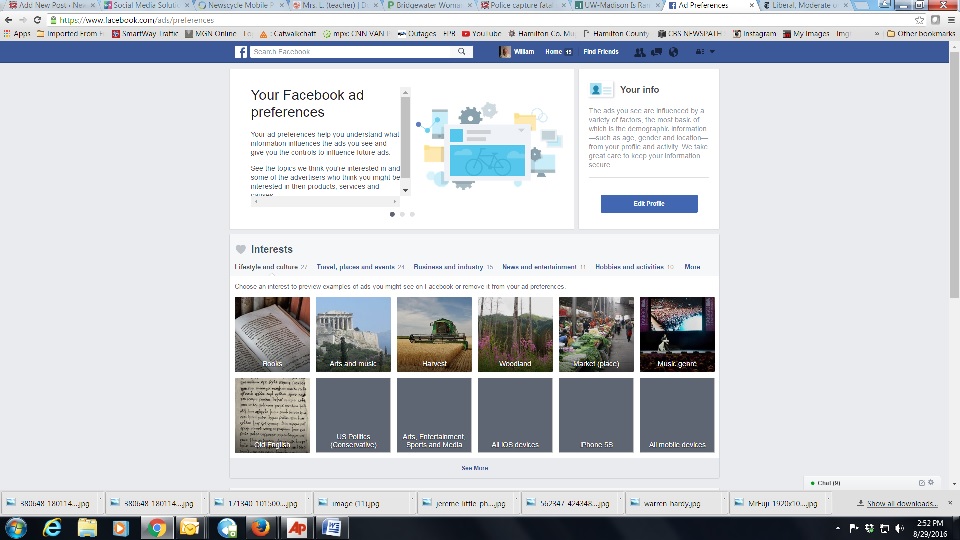The height and width of the screenshot is (540, 960).
Task: Open Firefox from taskbar
Action: 261,528
